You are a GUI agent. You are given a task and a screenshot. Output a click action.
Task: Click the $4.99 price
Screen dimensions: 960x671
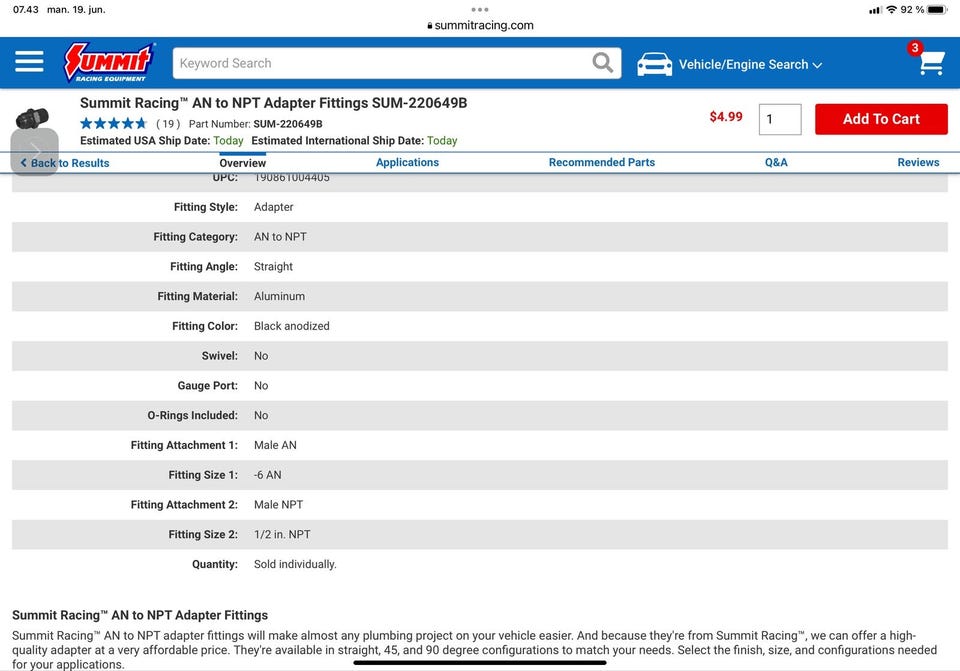[x=726, y=117]
